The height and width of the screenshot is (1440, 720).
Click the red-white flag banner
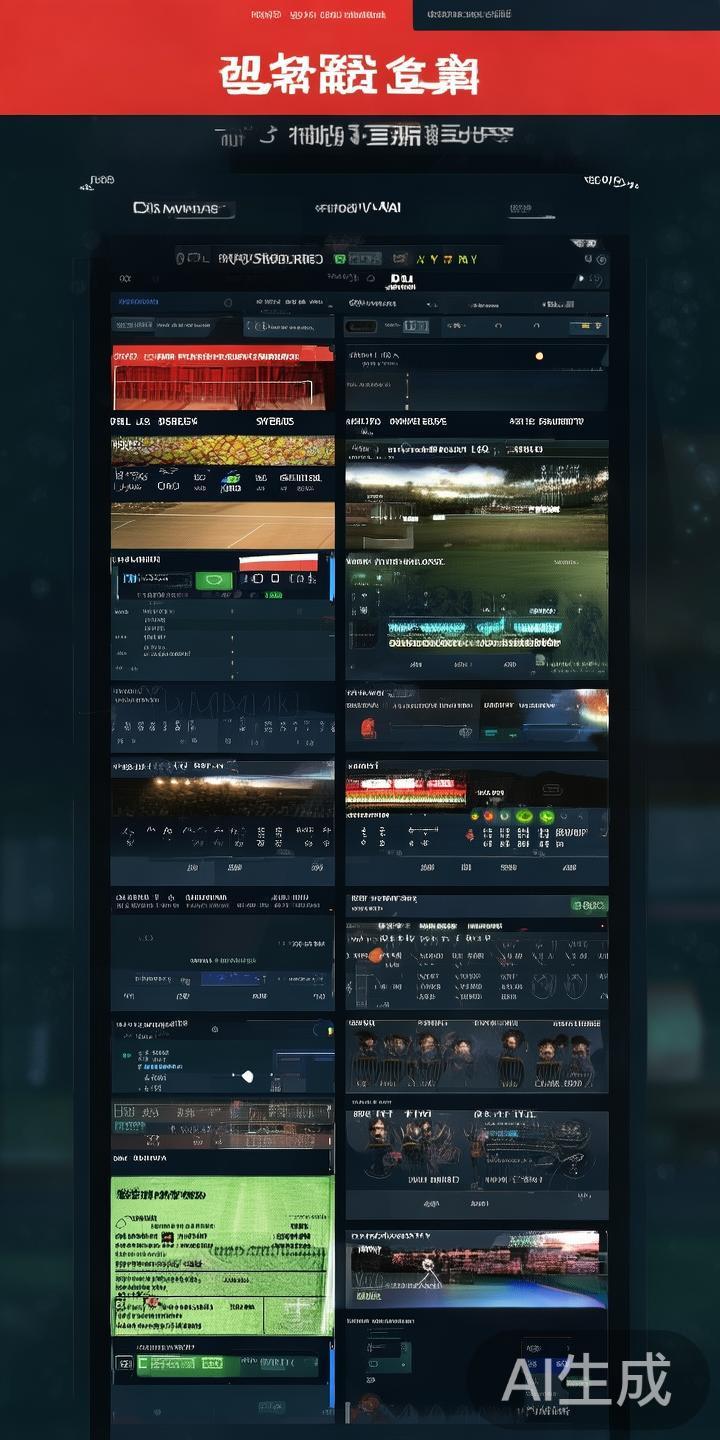point(279,563)
